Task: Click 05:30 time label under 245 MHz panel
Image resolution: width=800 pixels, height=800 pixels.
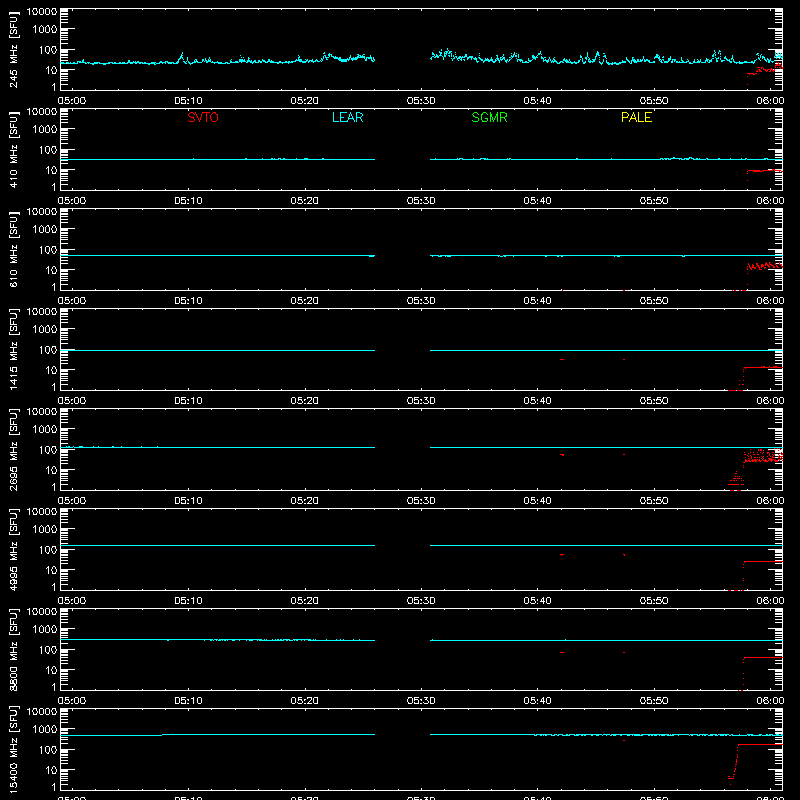Action: pos(421,101)
